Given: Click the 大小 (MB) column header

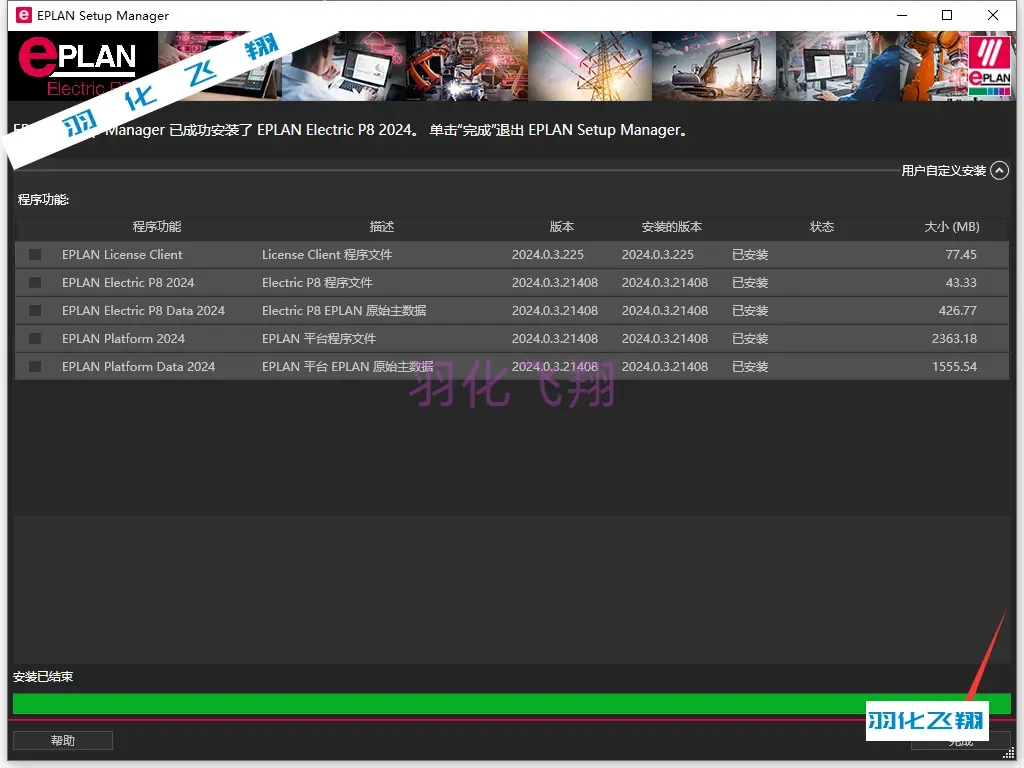Looking at the screenshot, I should click(x=952, y=227).
